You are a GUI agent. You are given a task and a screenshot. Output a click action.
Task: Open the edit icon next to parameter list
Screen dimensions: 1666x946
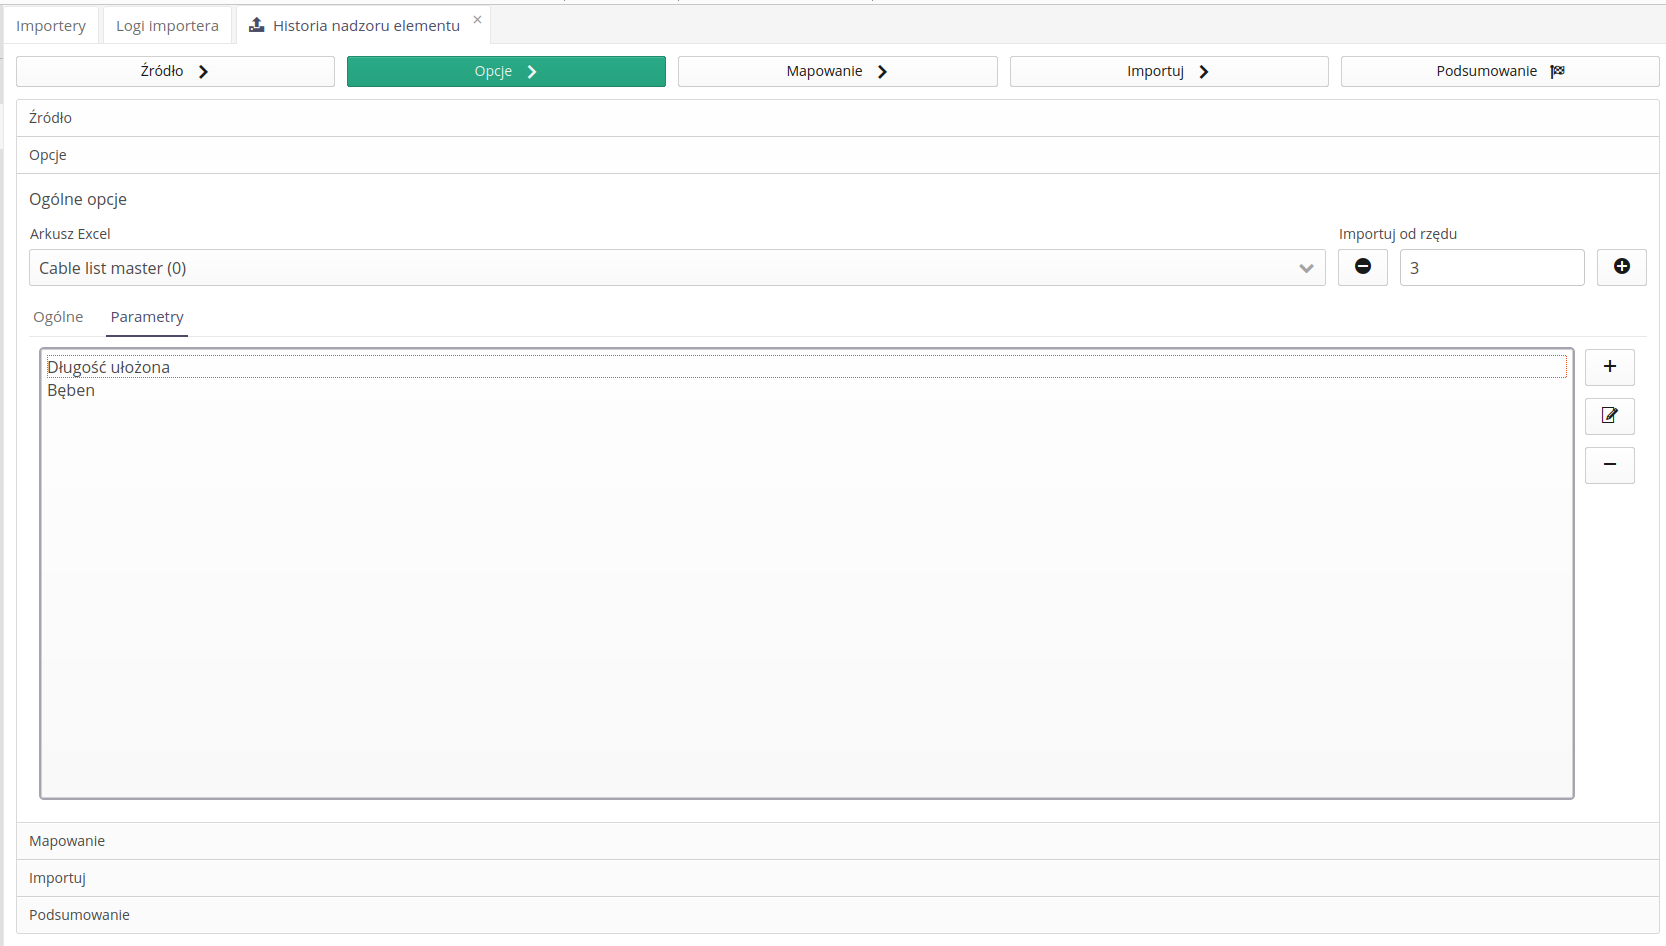point(1609,416)
